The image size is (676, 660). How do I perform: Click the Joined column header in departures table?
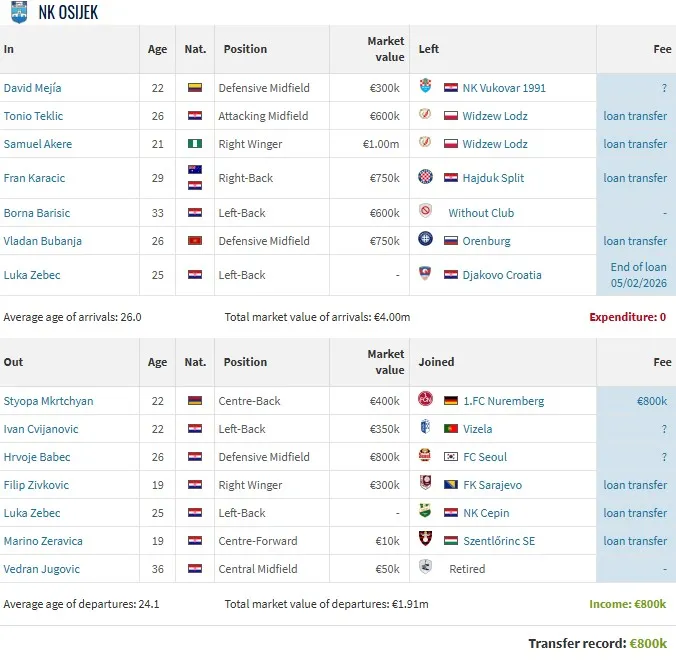(x=436, y=362)
